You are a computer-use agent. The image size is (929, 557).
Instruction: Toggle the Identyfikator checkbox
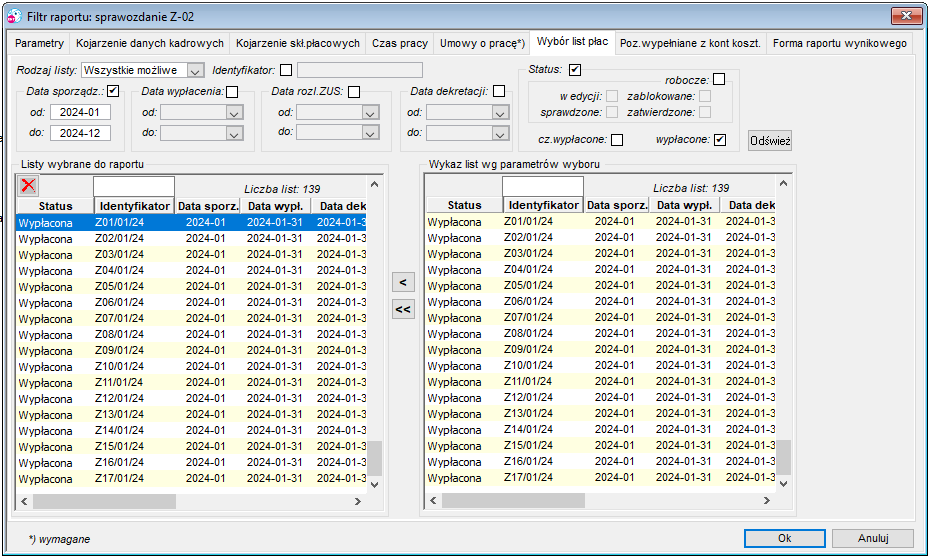tap(286, 70)
